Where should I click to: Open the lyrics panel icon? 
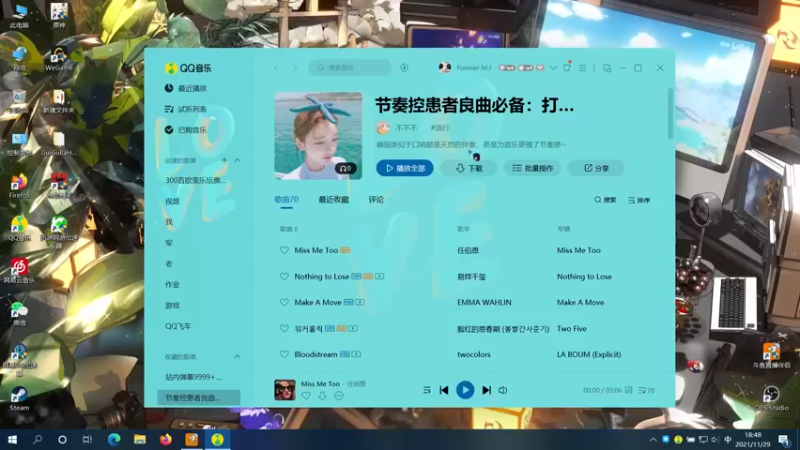point(628,390)
